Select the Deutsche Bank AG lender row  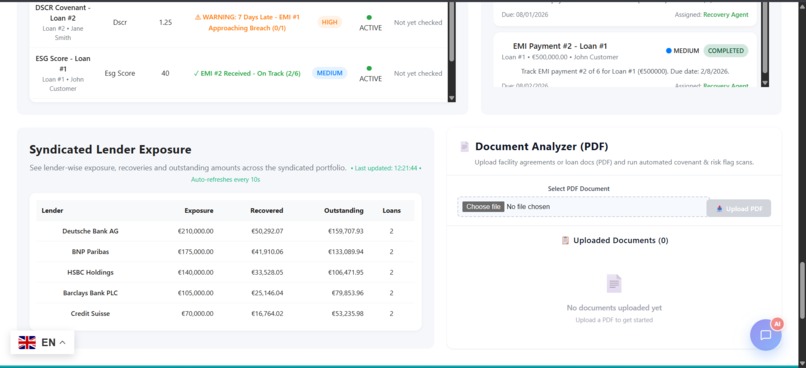pyautogui.click(x=225, y=231)
